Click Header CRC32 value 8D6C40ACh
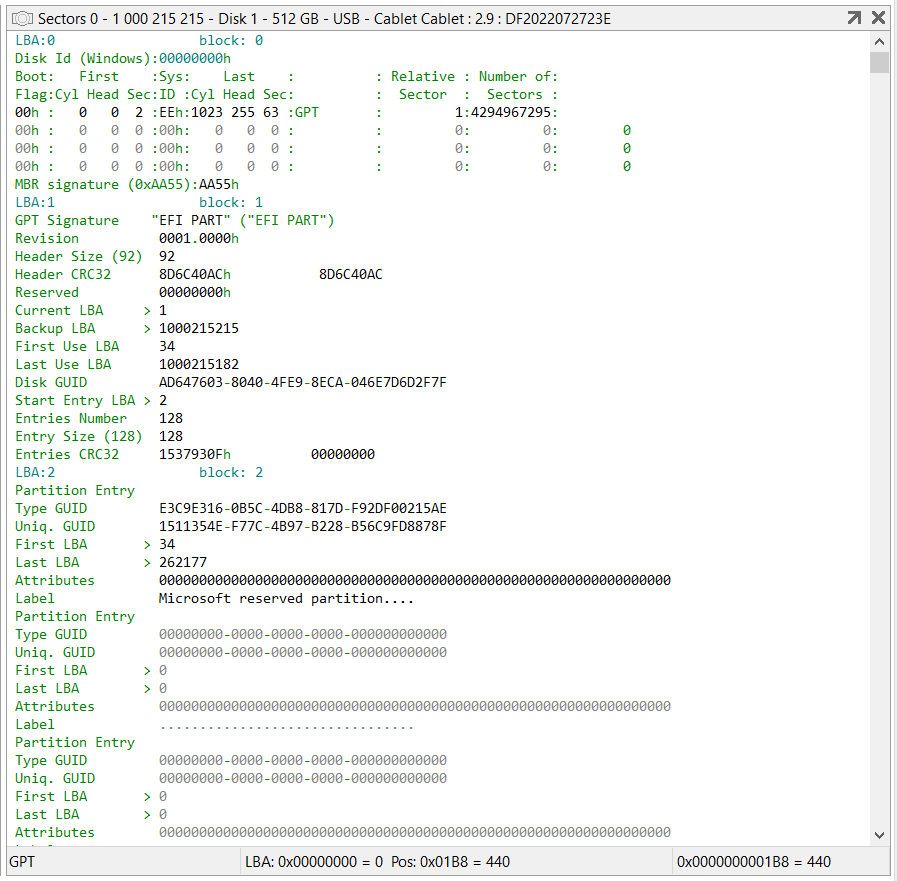Screen dimensions: 897x881 point(195,275)
